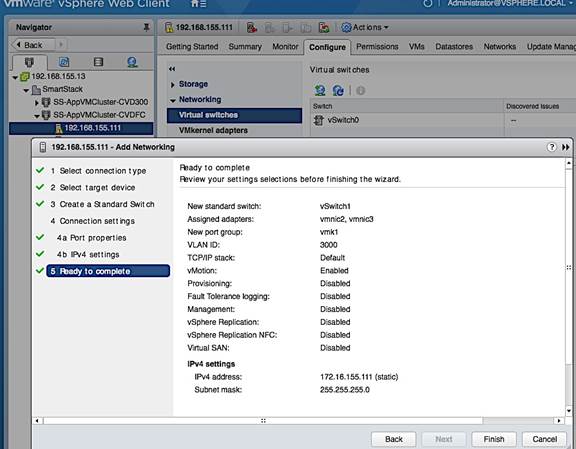The height and width of the screenshot is (449, 576).
Task: Click vMotion Enabled value
Action: [x=334, y=270]
